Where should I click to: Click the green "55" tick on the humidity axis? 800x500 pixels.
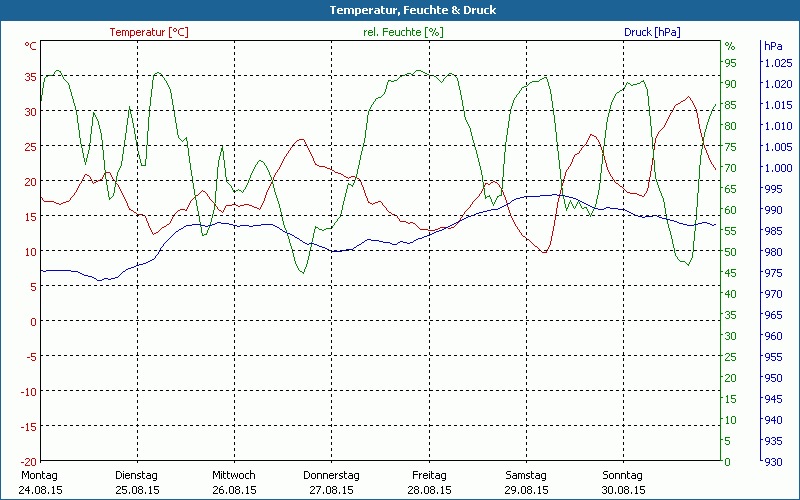(x=731, y=231)
